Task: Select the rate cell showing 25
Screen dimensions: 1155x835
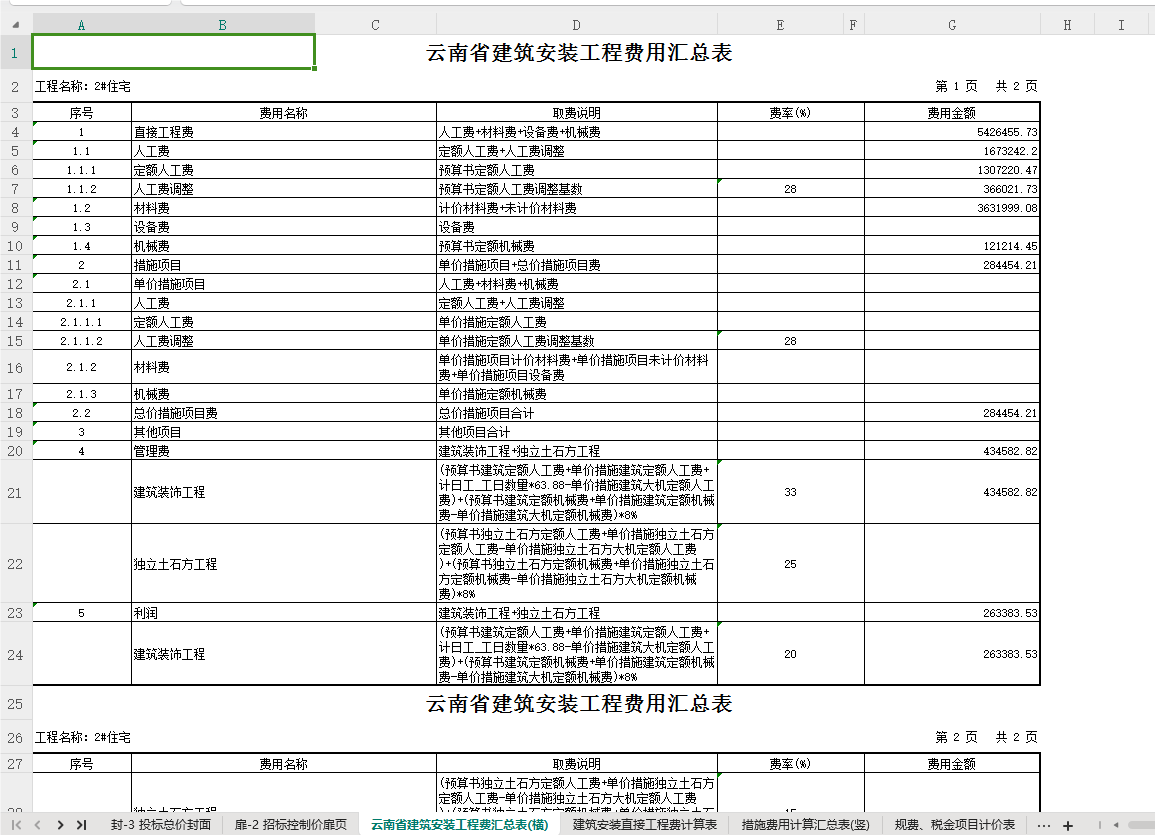Action: [790, 564]
